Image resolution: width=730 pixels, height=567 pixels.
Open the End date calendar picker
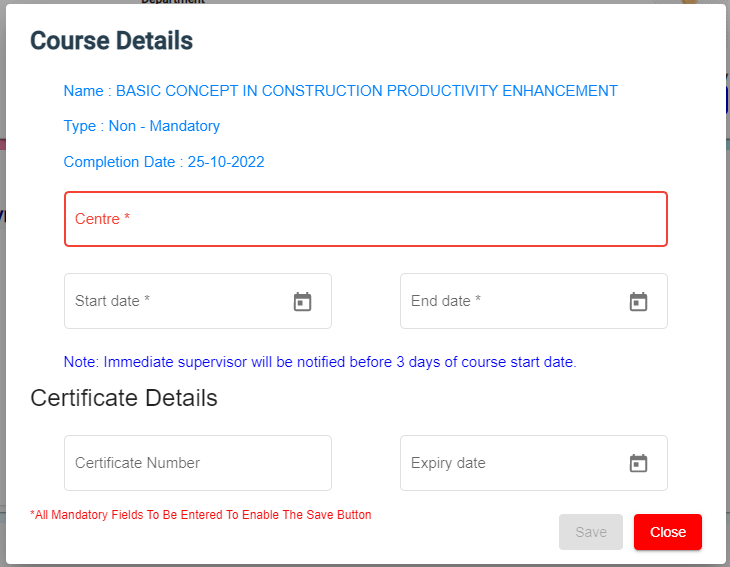coord(639,301)
